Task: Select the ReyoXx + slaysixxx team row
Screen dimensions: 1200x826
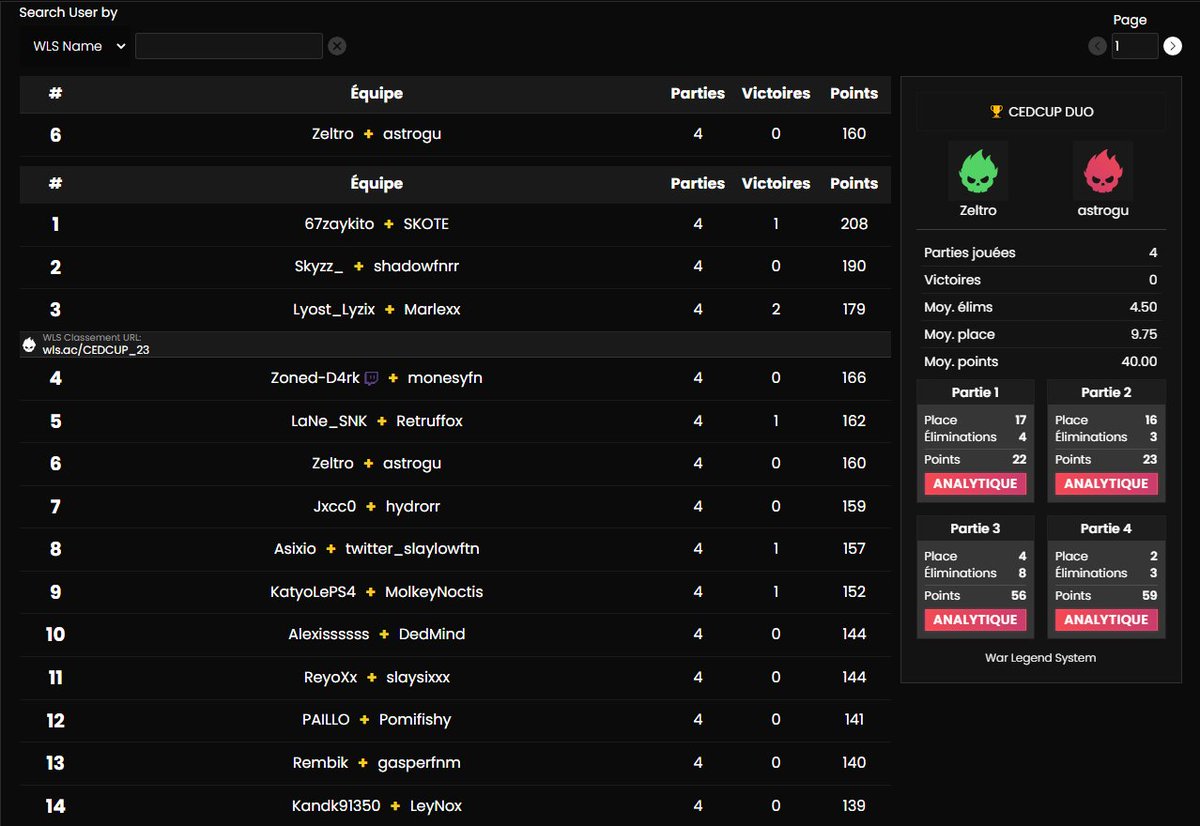Action: coord(455,678)
